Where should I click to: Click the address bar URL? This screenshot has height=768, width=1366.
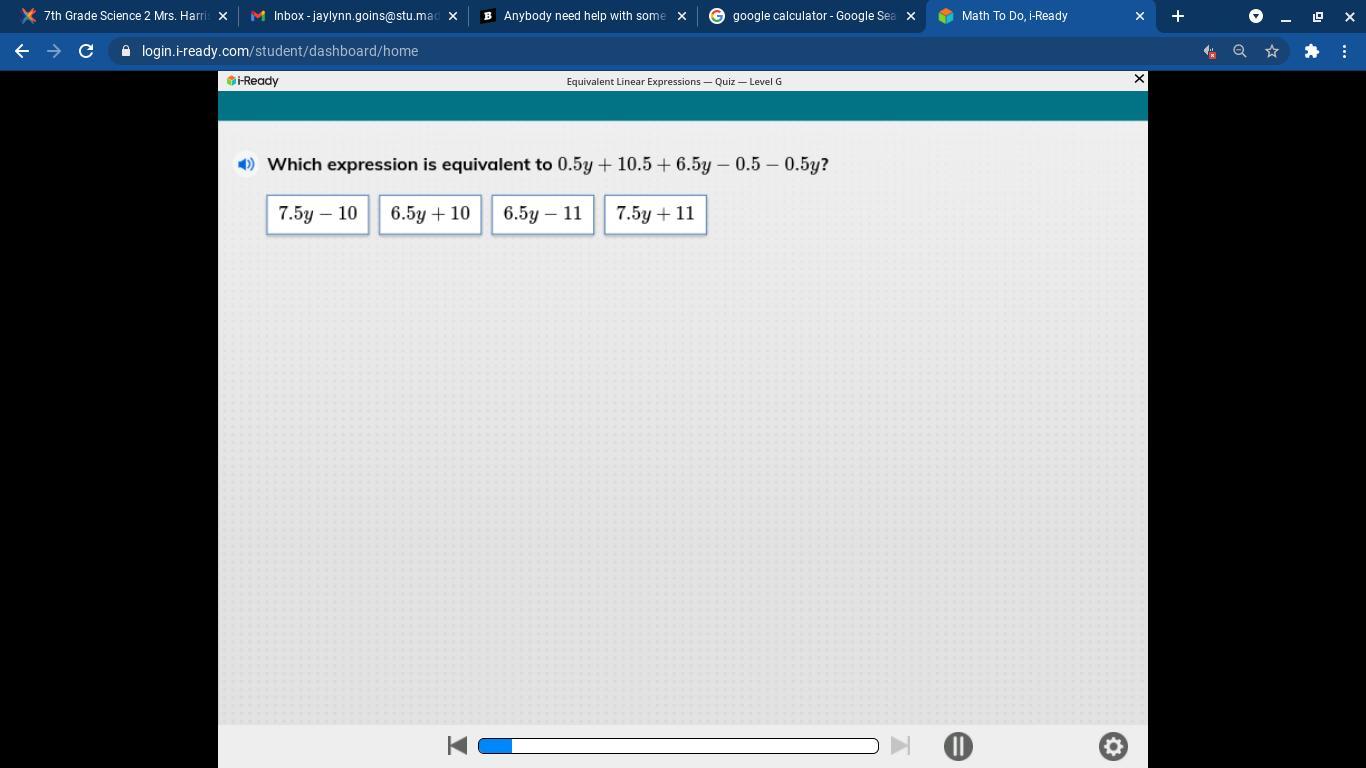click(x=280, y=51)
